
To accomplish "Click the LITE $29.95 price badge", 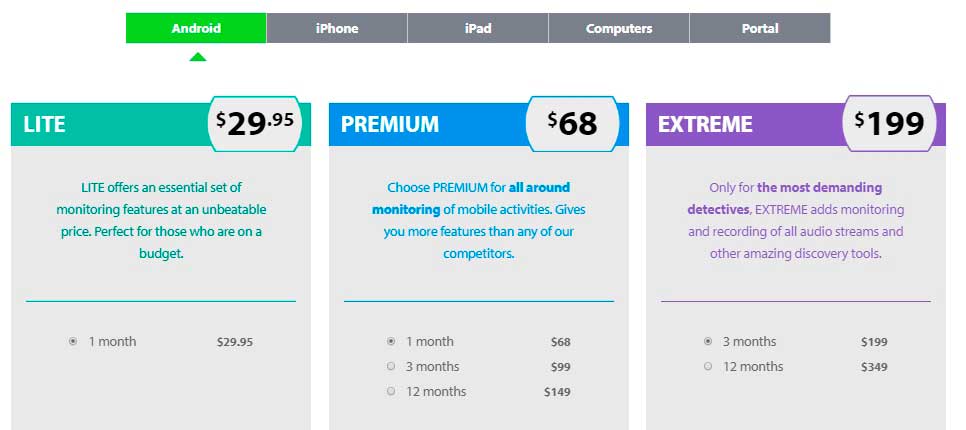I will [254, 124].
